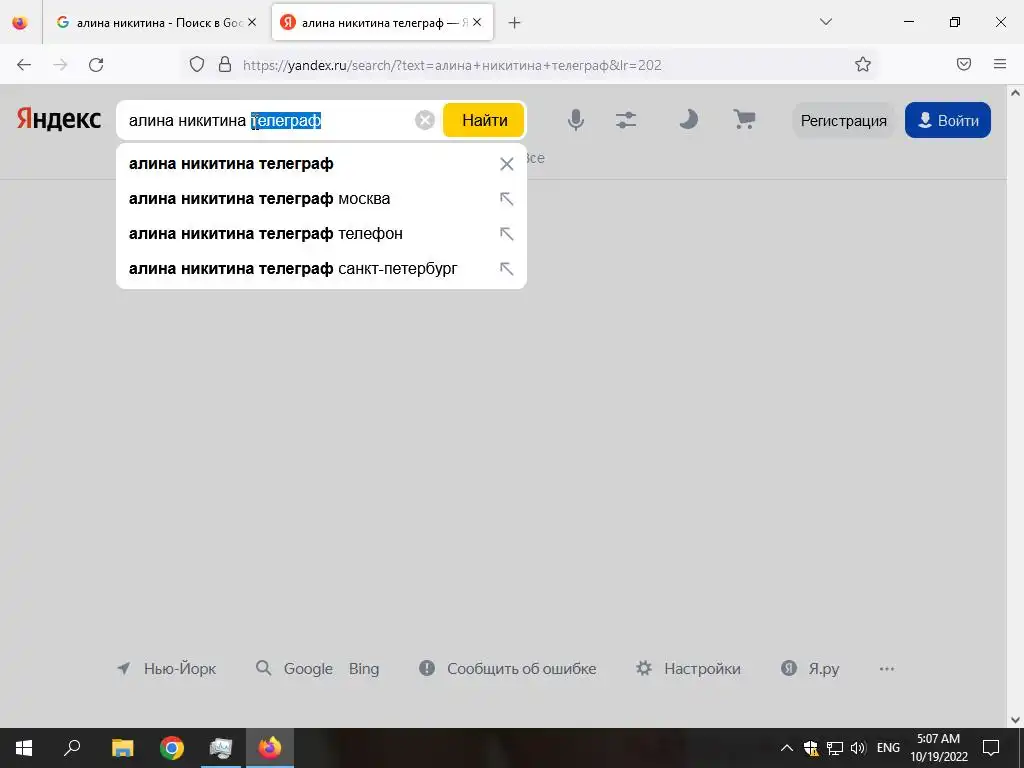Screen dimensions: 1024x768
Task: Click the Найти search button
Action: (484, 120)
